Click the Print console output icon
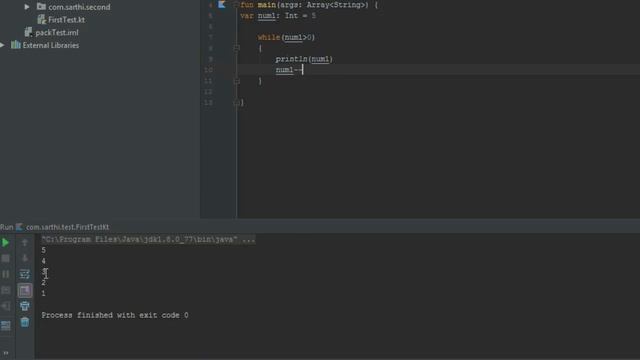Viewport: 640px width, 360px height. tap(24, 306)
